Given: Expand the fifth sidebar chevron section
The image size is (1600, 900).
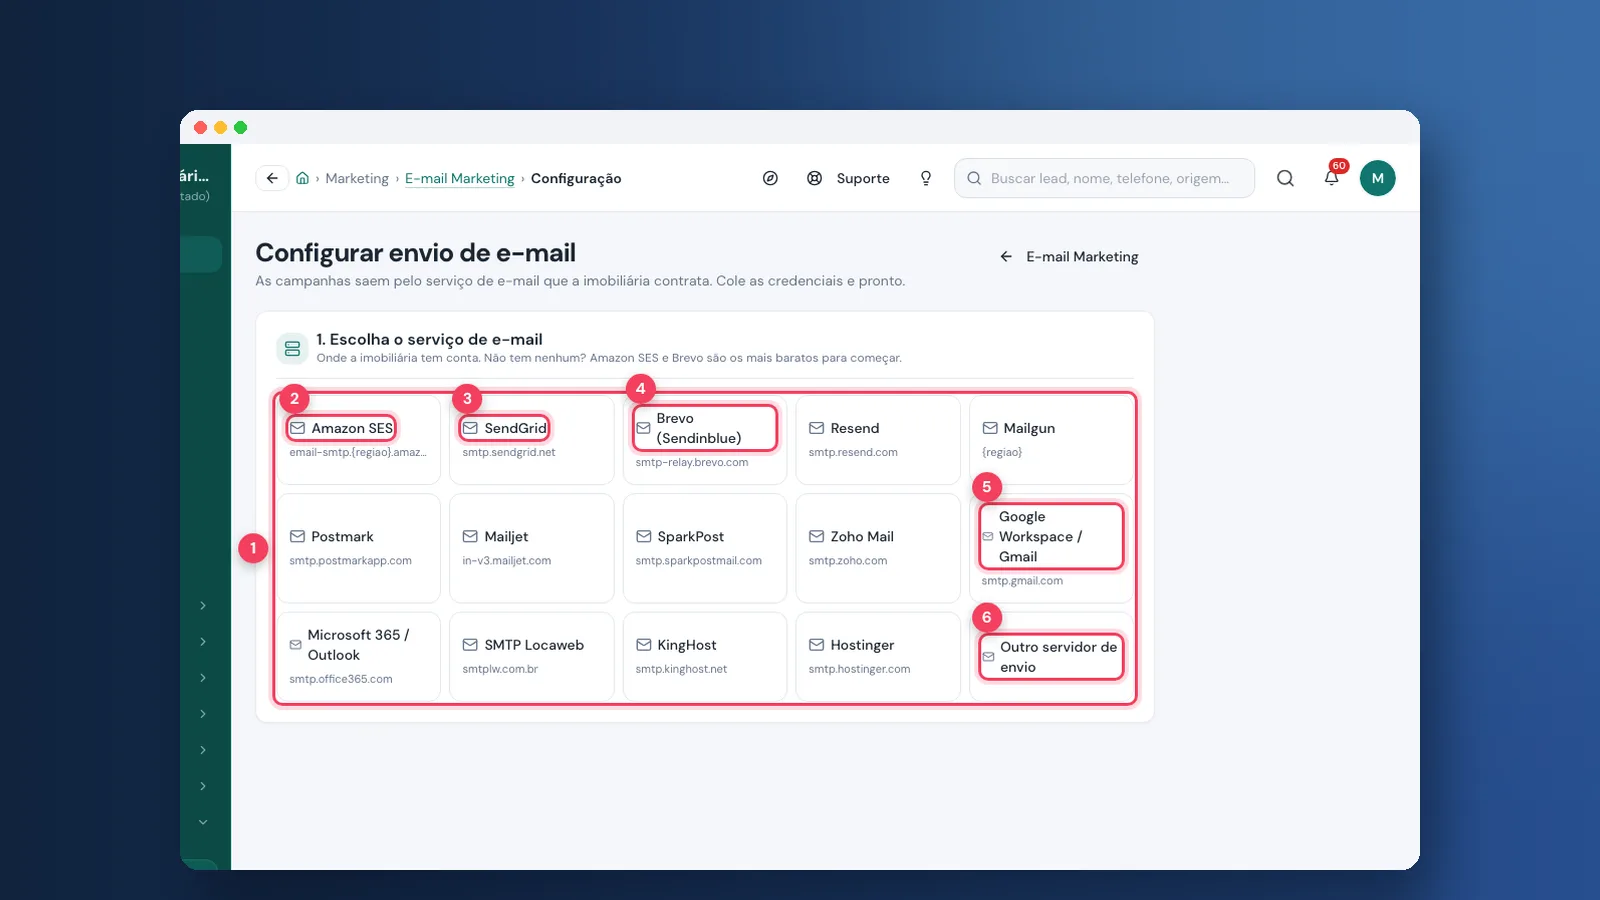Looking at the screenshot, I should click(x=203, y=750).
